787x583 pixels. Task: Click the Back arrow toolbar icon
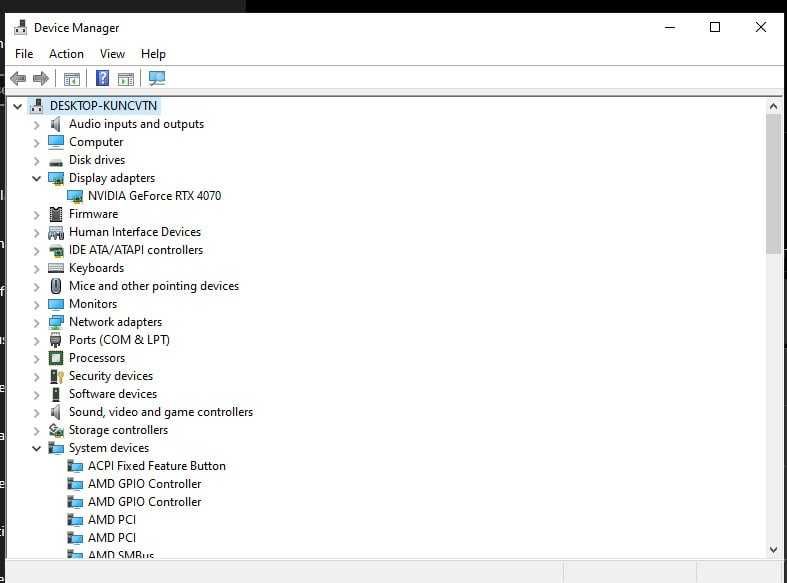coord(18,78)
